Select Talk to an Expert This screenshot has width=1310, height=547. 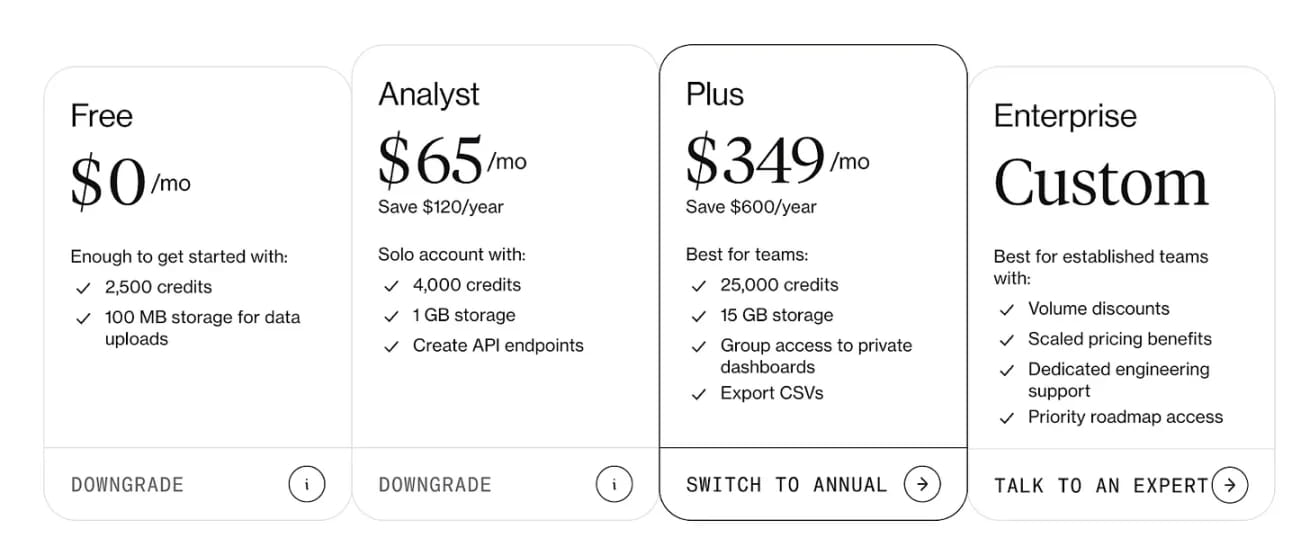(1101, 486)
